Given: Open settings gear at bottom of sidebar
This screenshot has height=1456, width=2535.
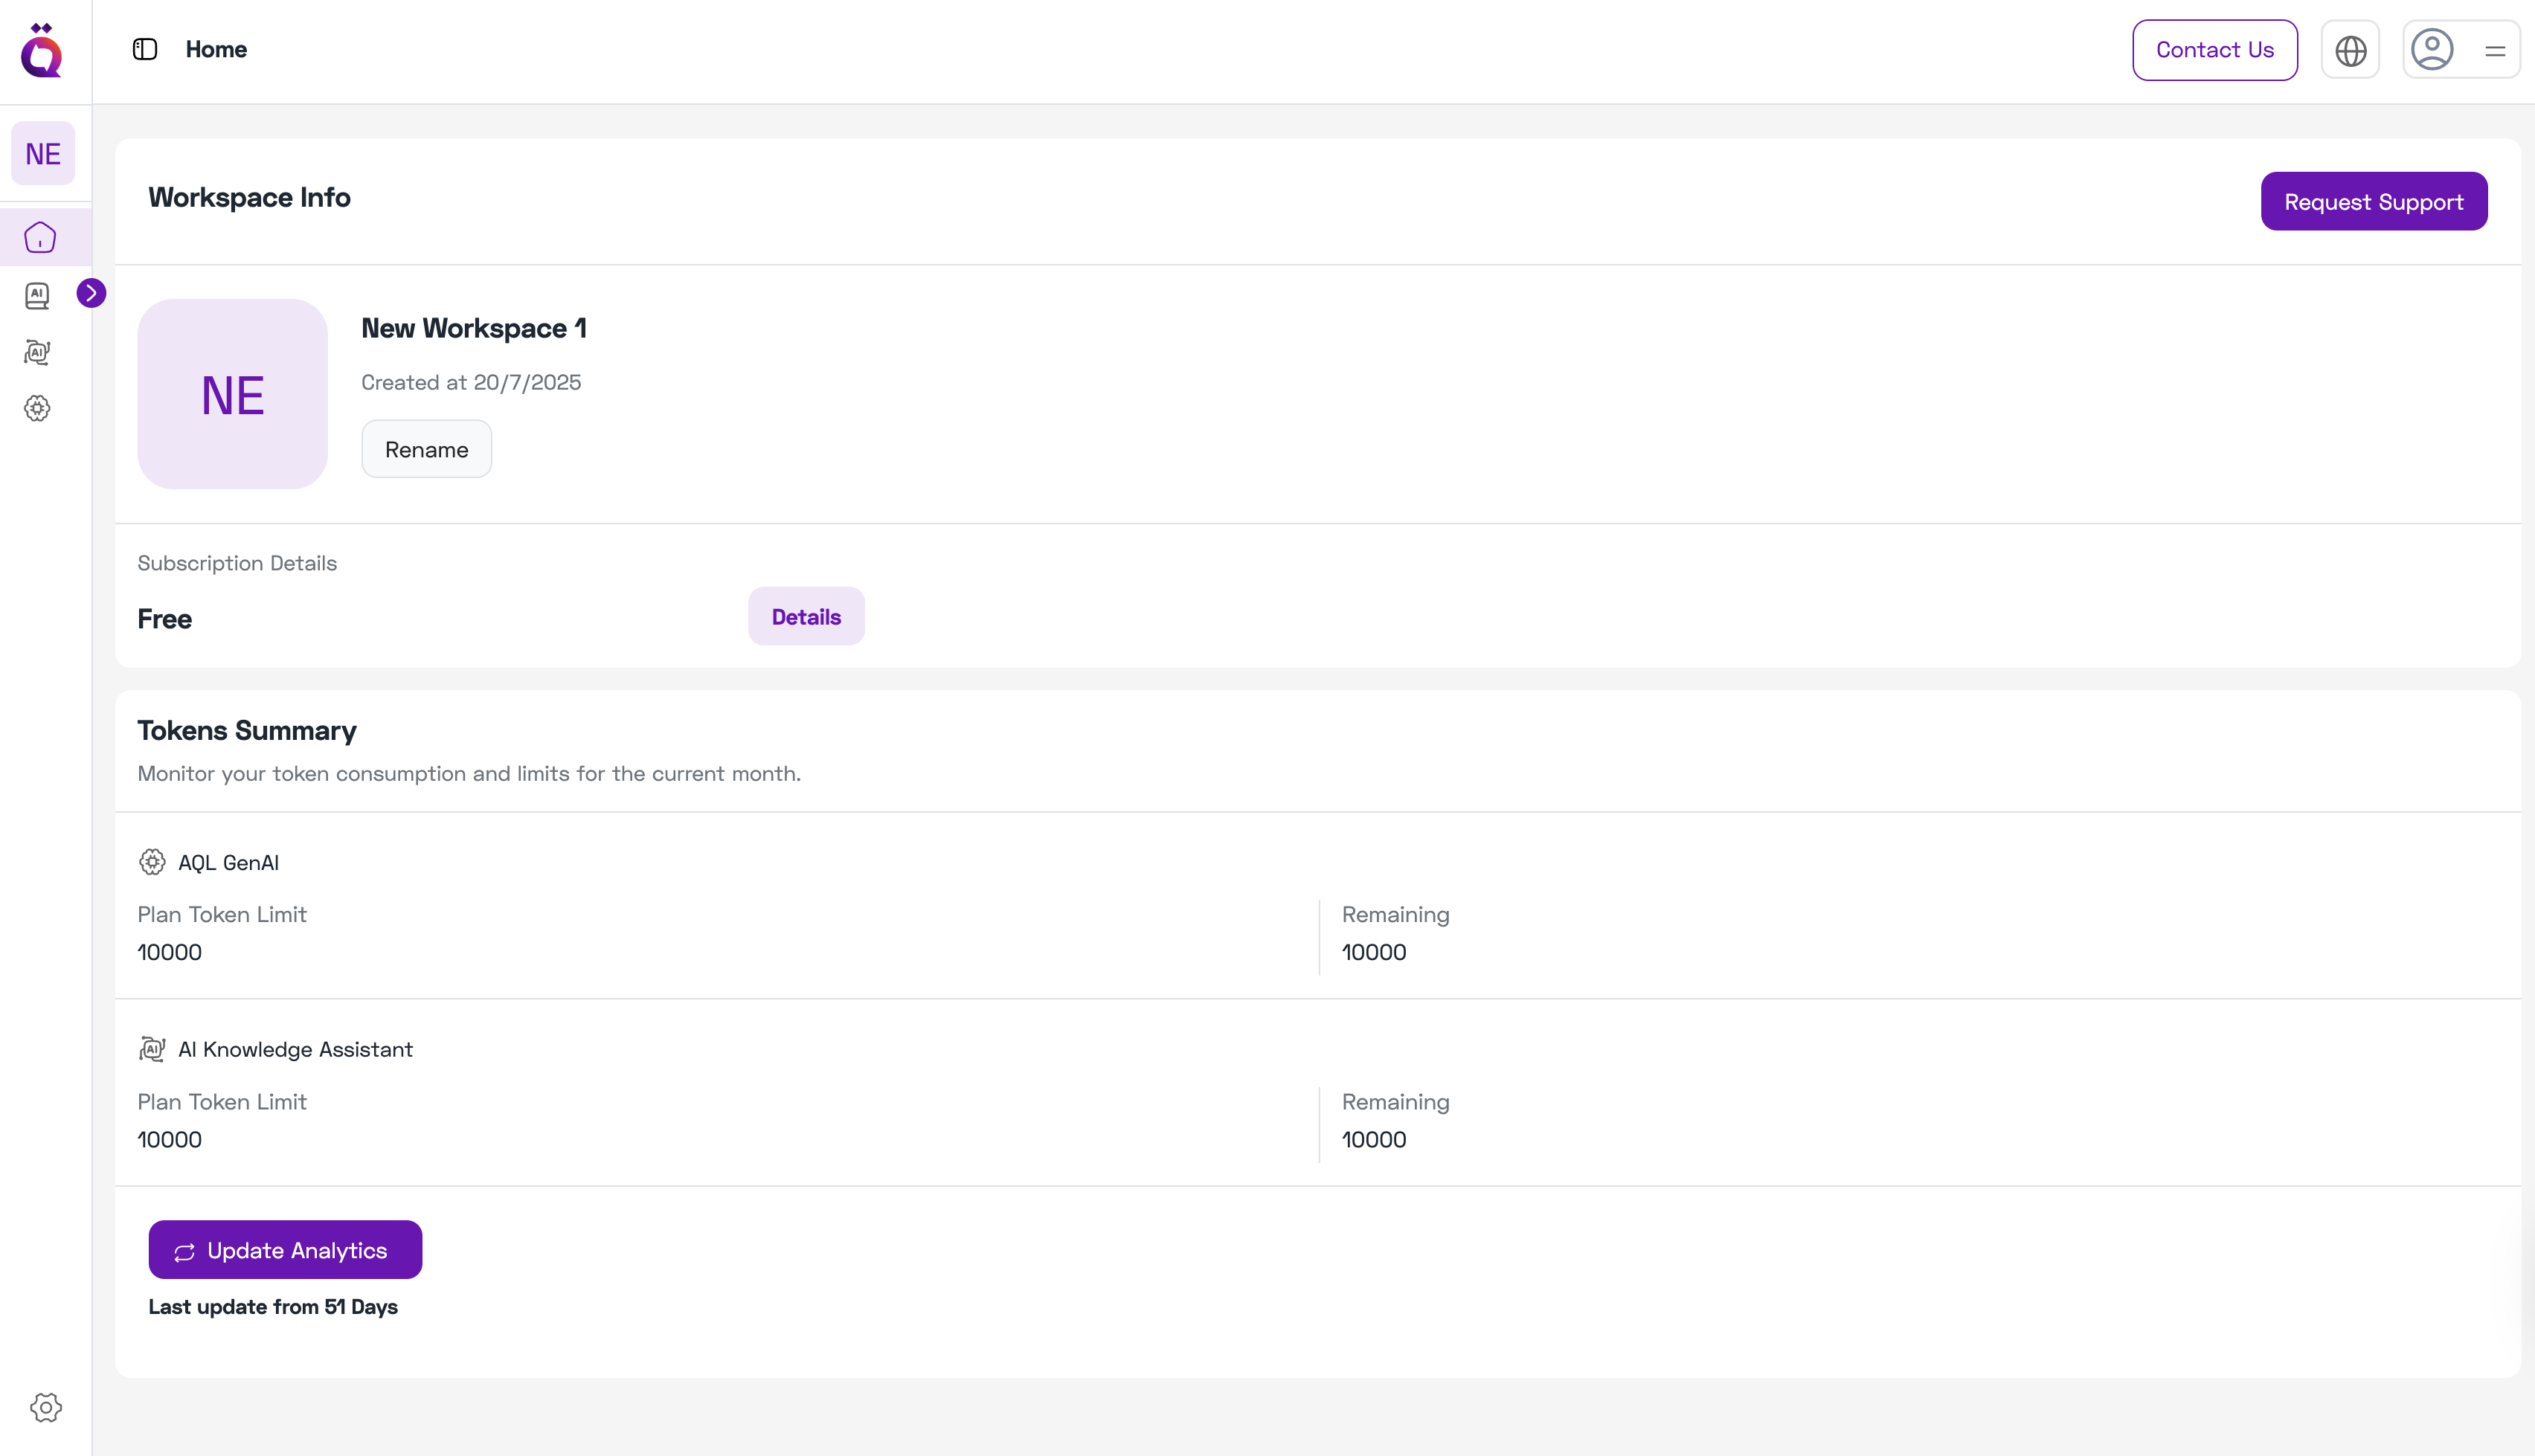Looking at the screenshot, I should coord(45,1406).
